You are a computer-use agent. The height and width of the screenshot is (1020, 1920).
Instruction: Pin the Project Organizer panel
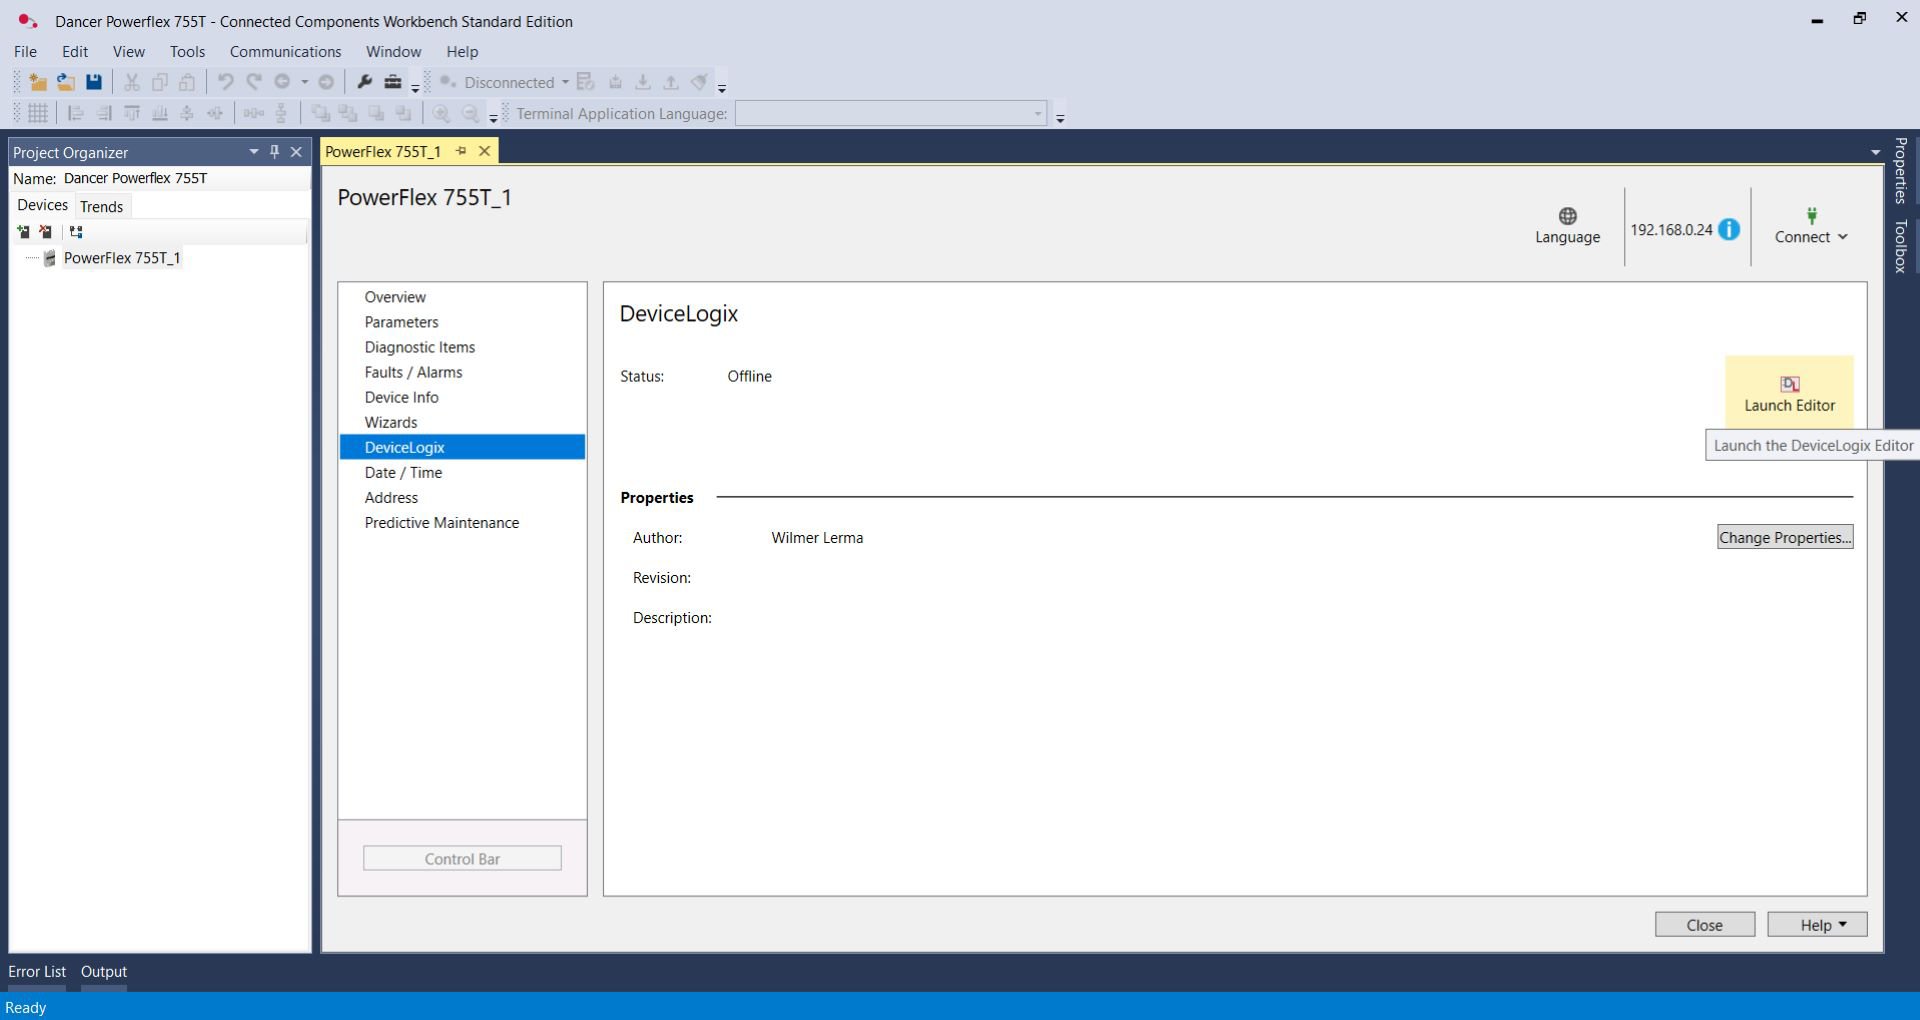(x=275, y=152)
